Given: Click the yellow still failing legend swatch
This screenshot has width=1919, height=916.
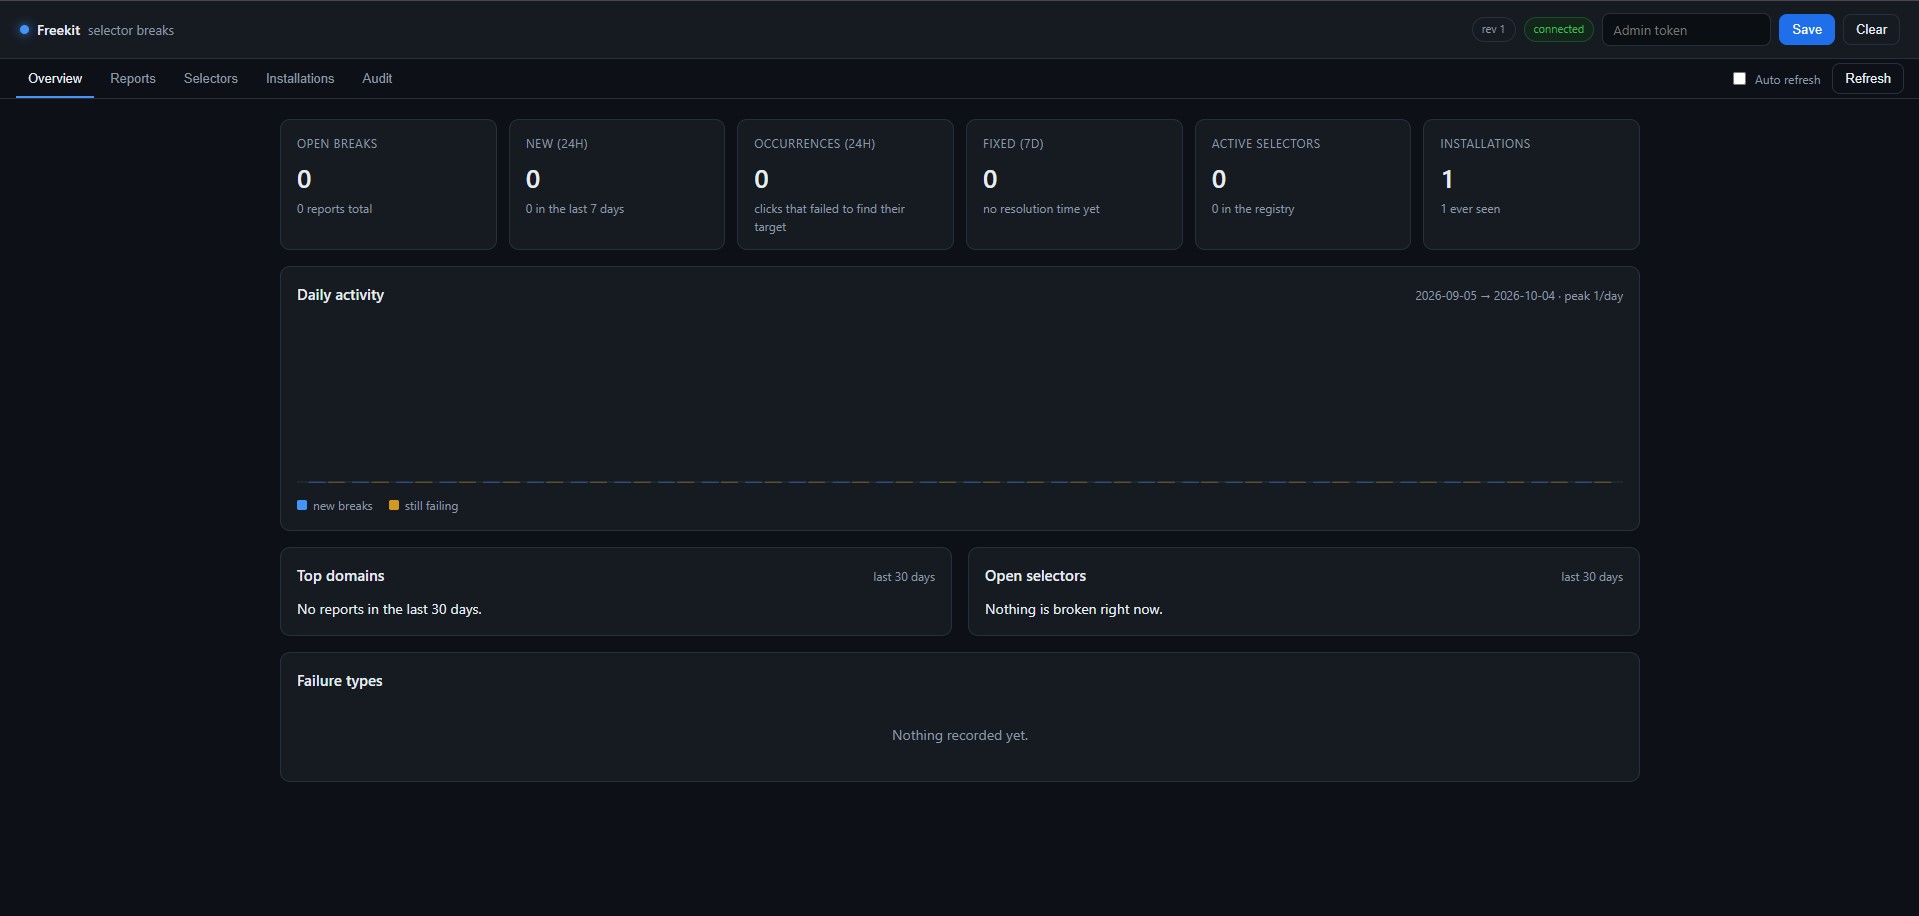Looking at the screenshot, I should pos(394,505).
